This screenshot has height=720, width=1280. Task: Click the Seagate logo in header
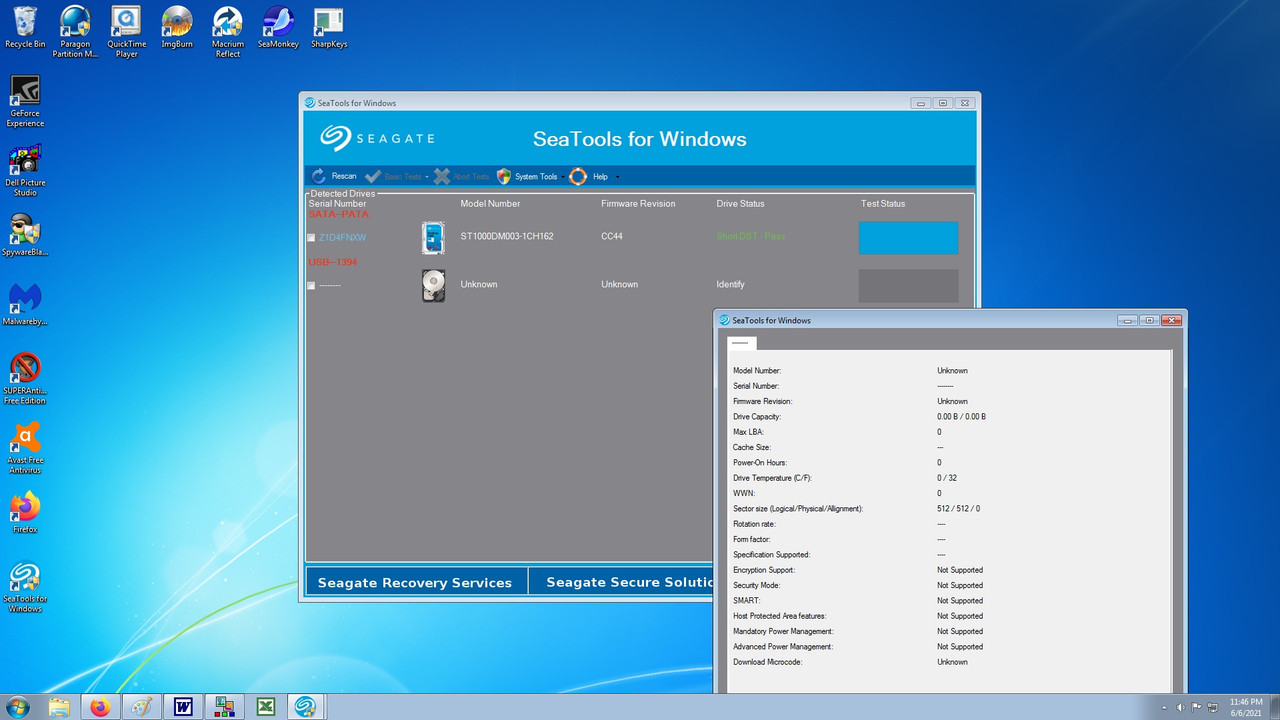(377, 138)
